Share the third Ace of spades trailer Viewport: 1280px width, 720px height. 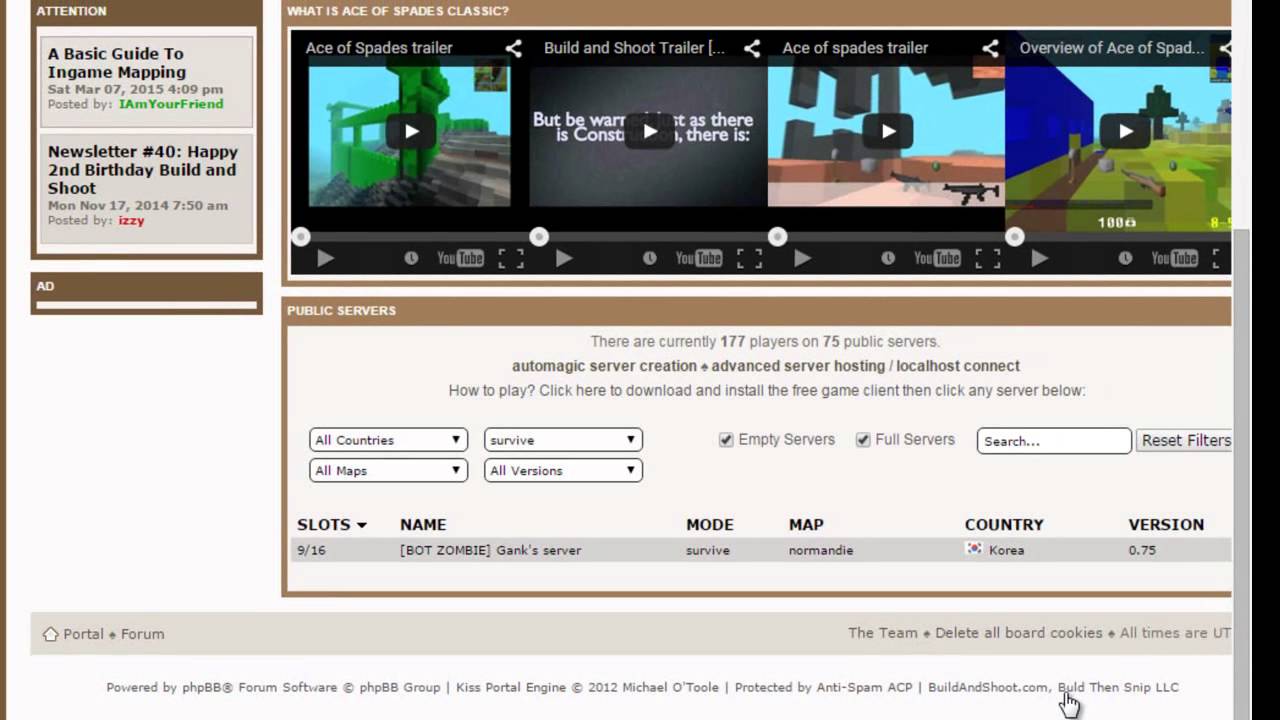(x=990, y=48)
